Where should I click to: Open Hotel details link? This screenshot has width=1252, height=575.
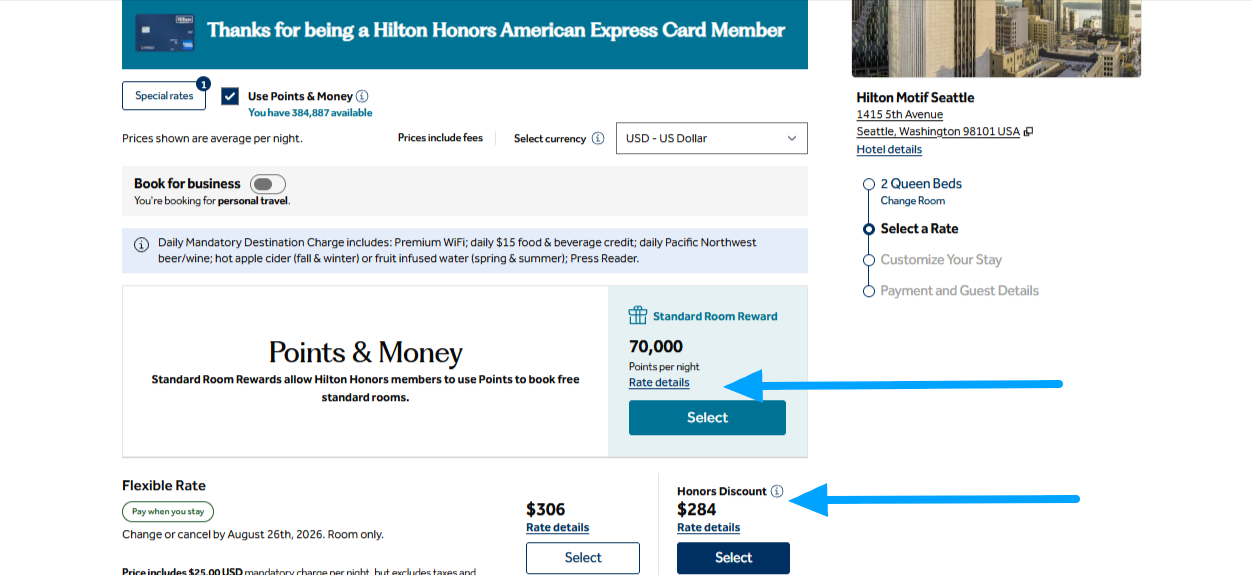pos(889,149)
